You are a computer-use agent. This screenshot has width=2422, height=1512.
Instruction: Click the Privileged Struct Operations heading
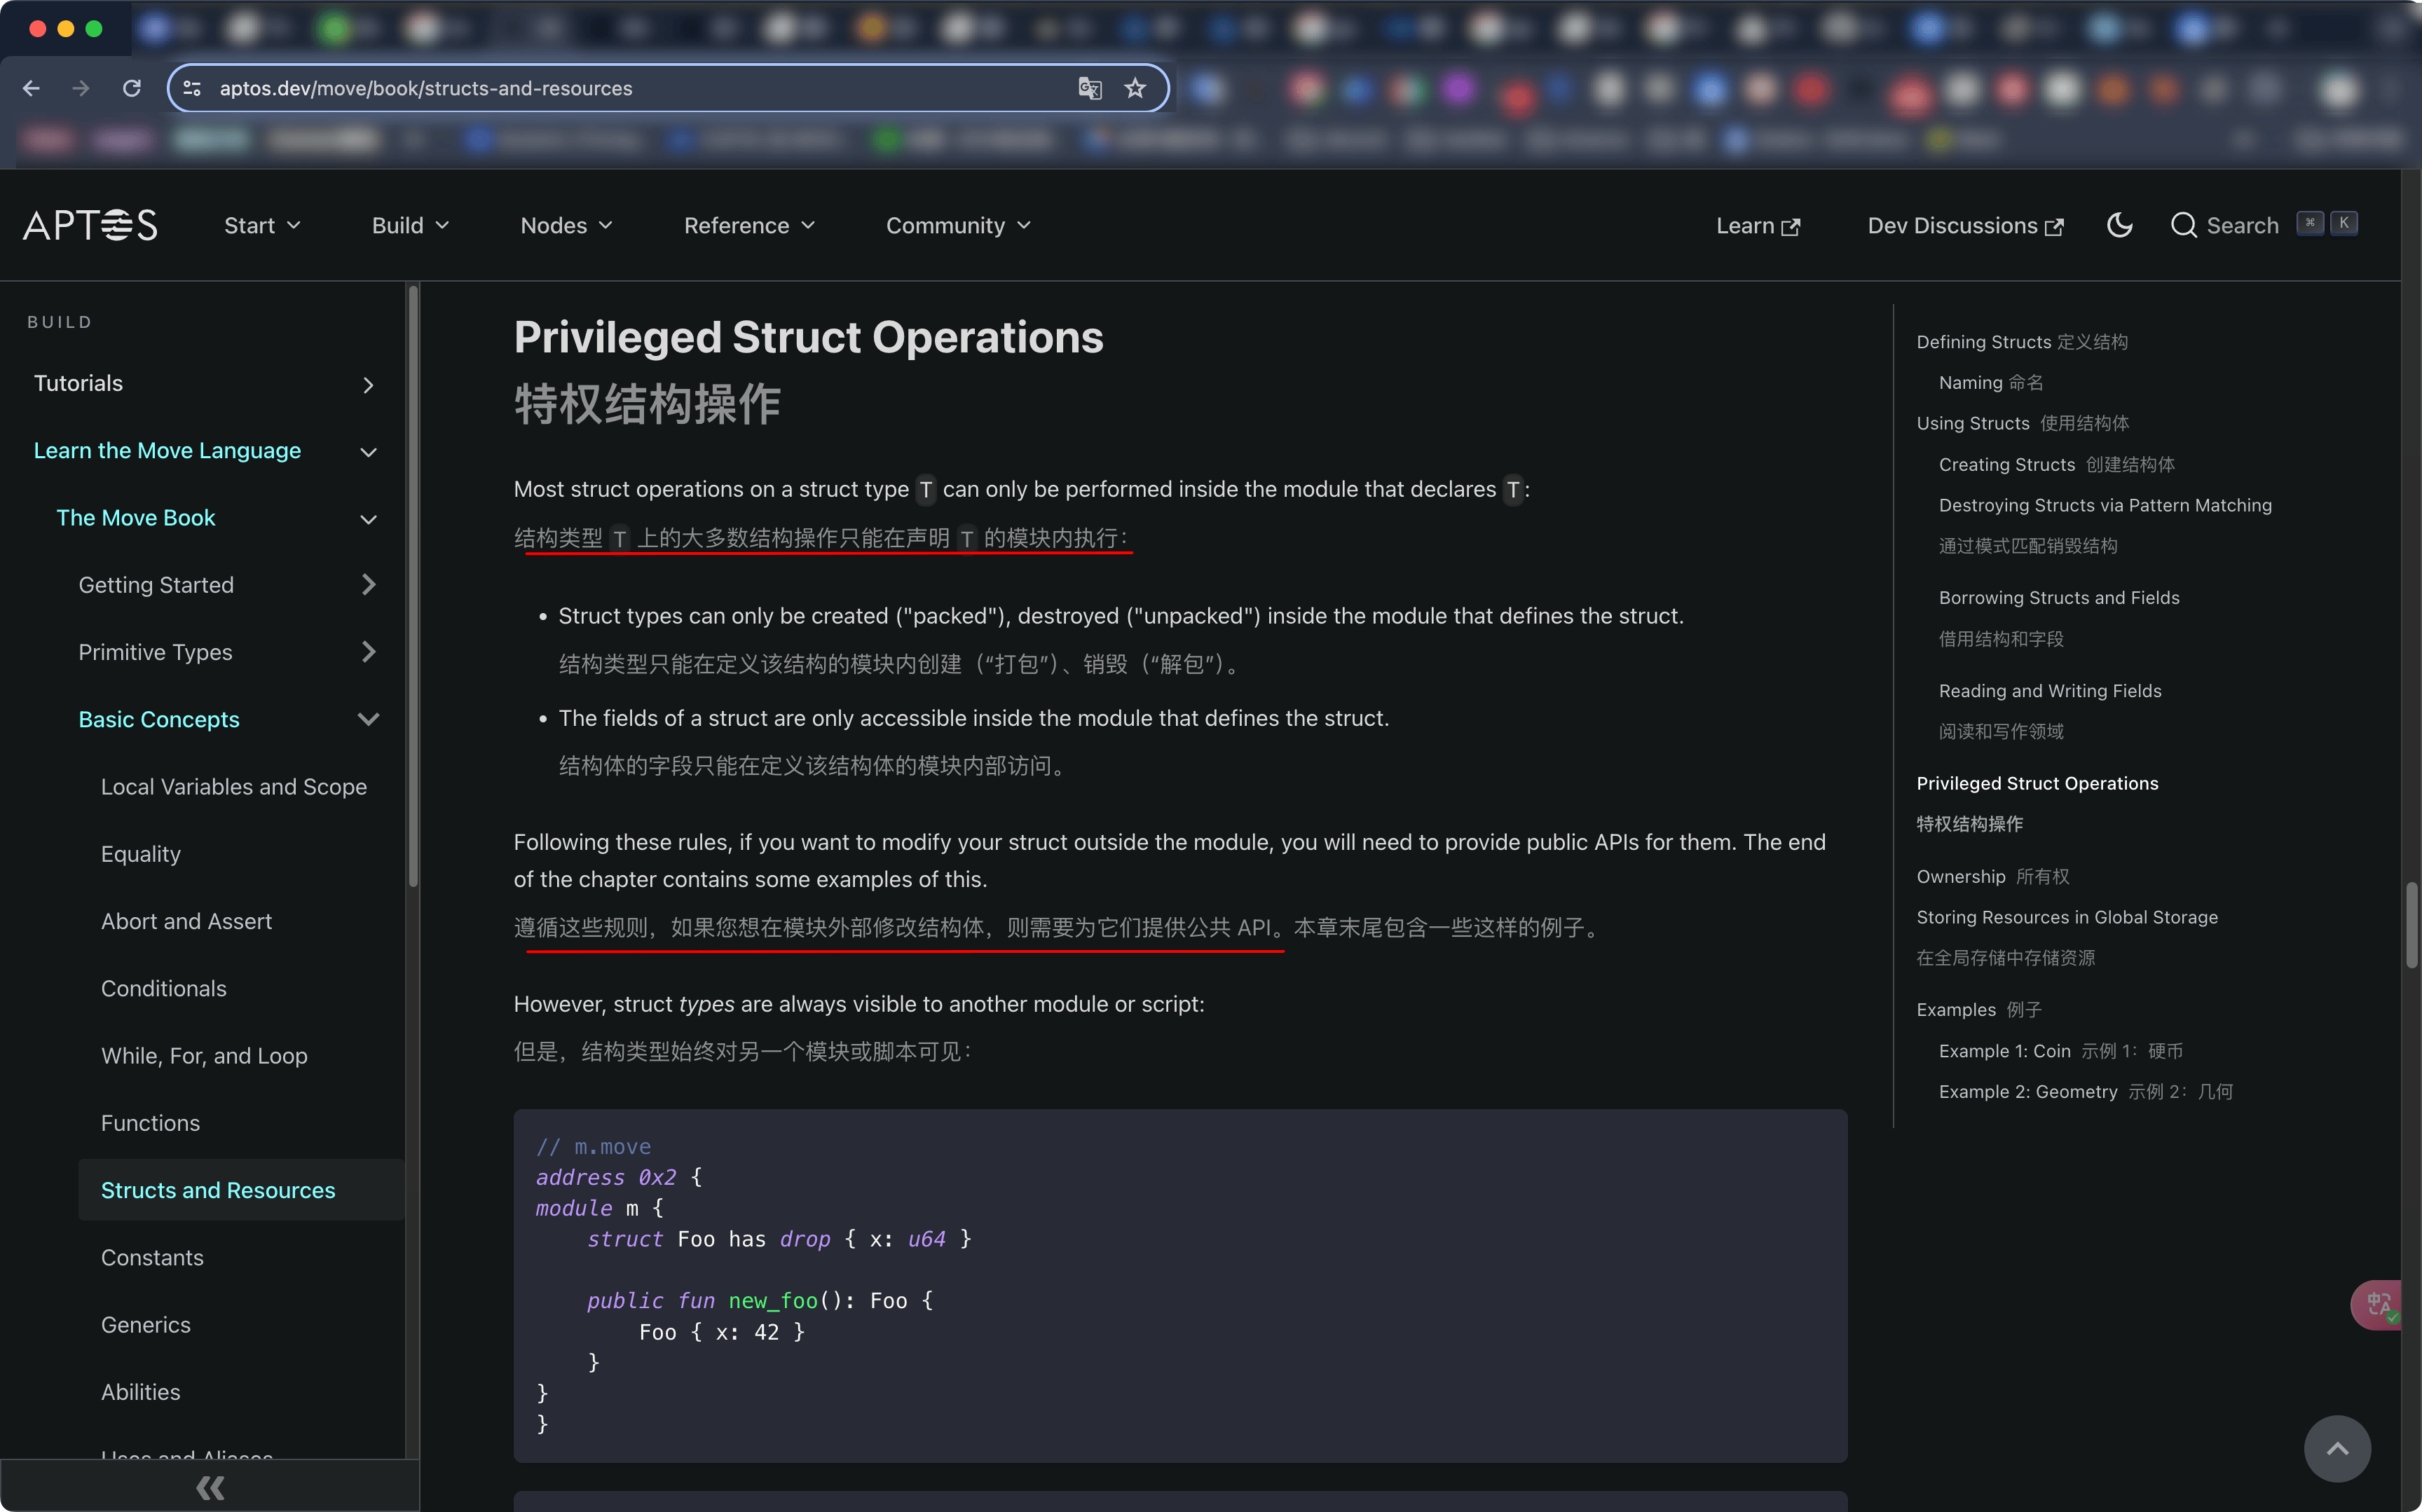pyautogui.click(x=808, y=337)
